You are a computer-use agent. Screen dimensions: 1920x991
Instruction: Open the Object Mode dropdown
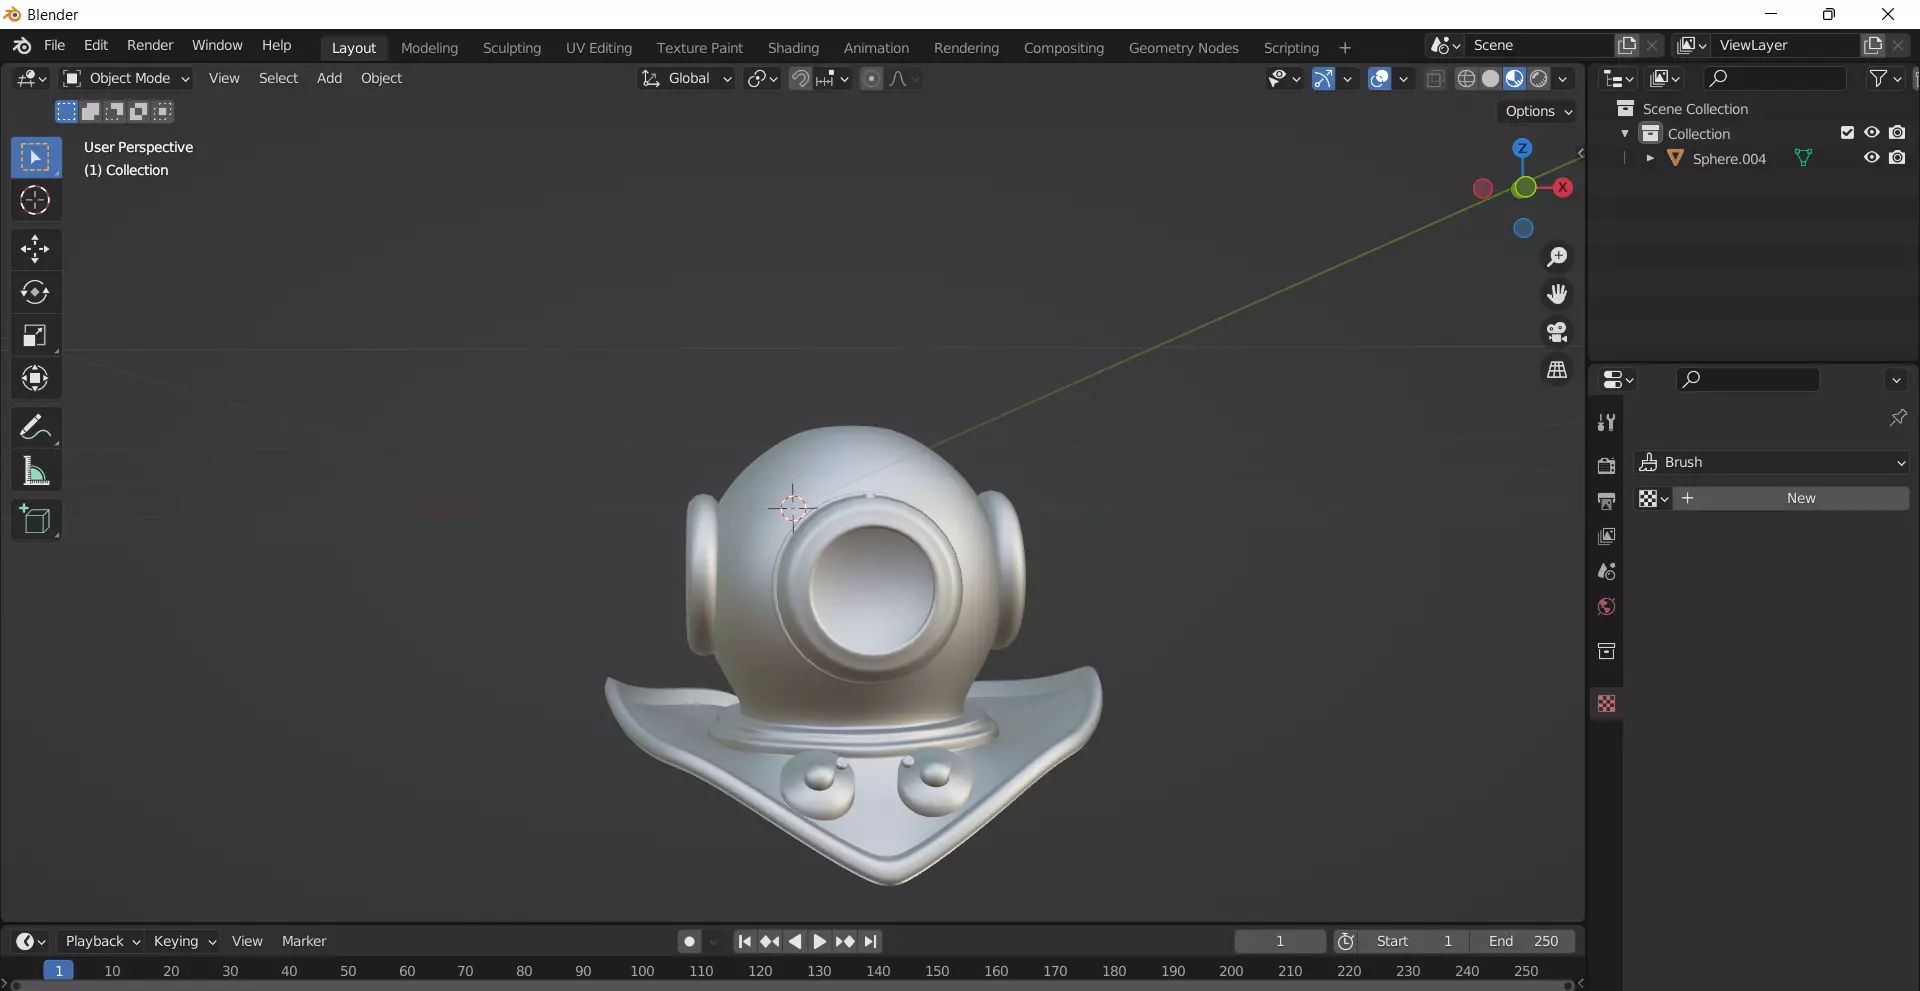[126, 79]
